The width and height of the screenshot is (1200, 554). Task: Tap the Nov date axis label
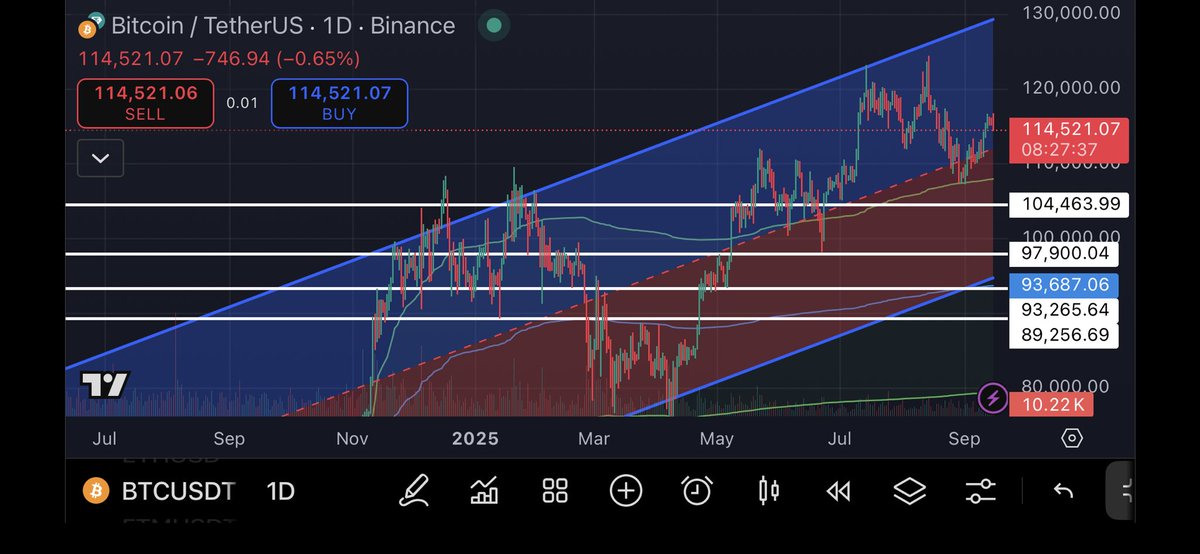(352, 438)
